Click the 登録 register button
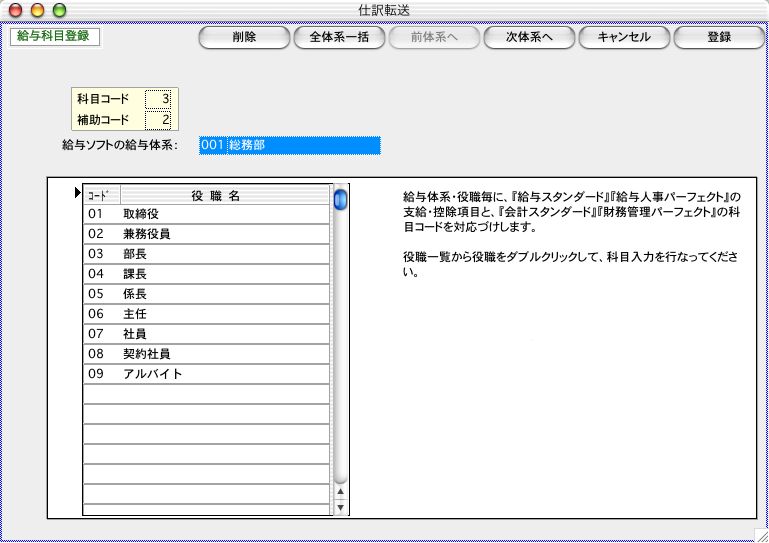 point(718,38)
